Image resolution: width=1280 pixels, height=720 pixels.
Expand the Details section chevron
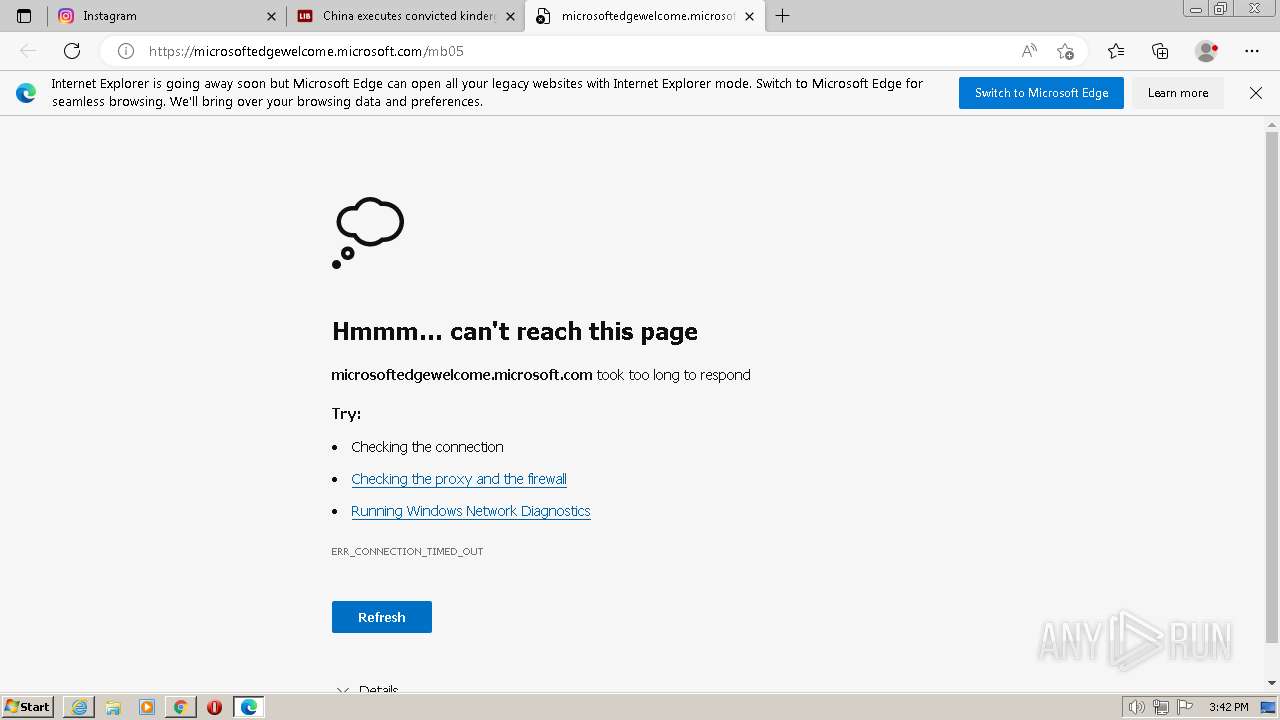pos(343,690)
